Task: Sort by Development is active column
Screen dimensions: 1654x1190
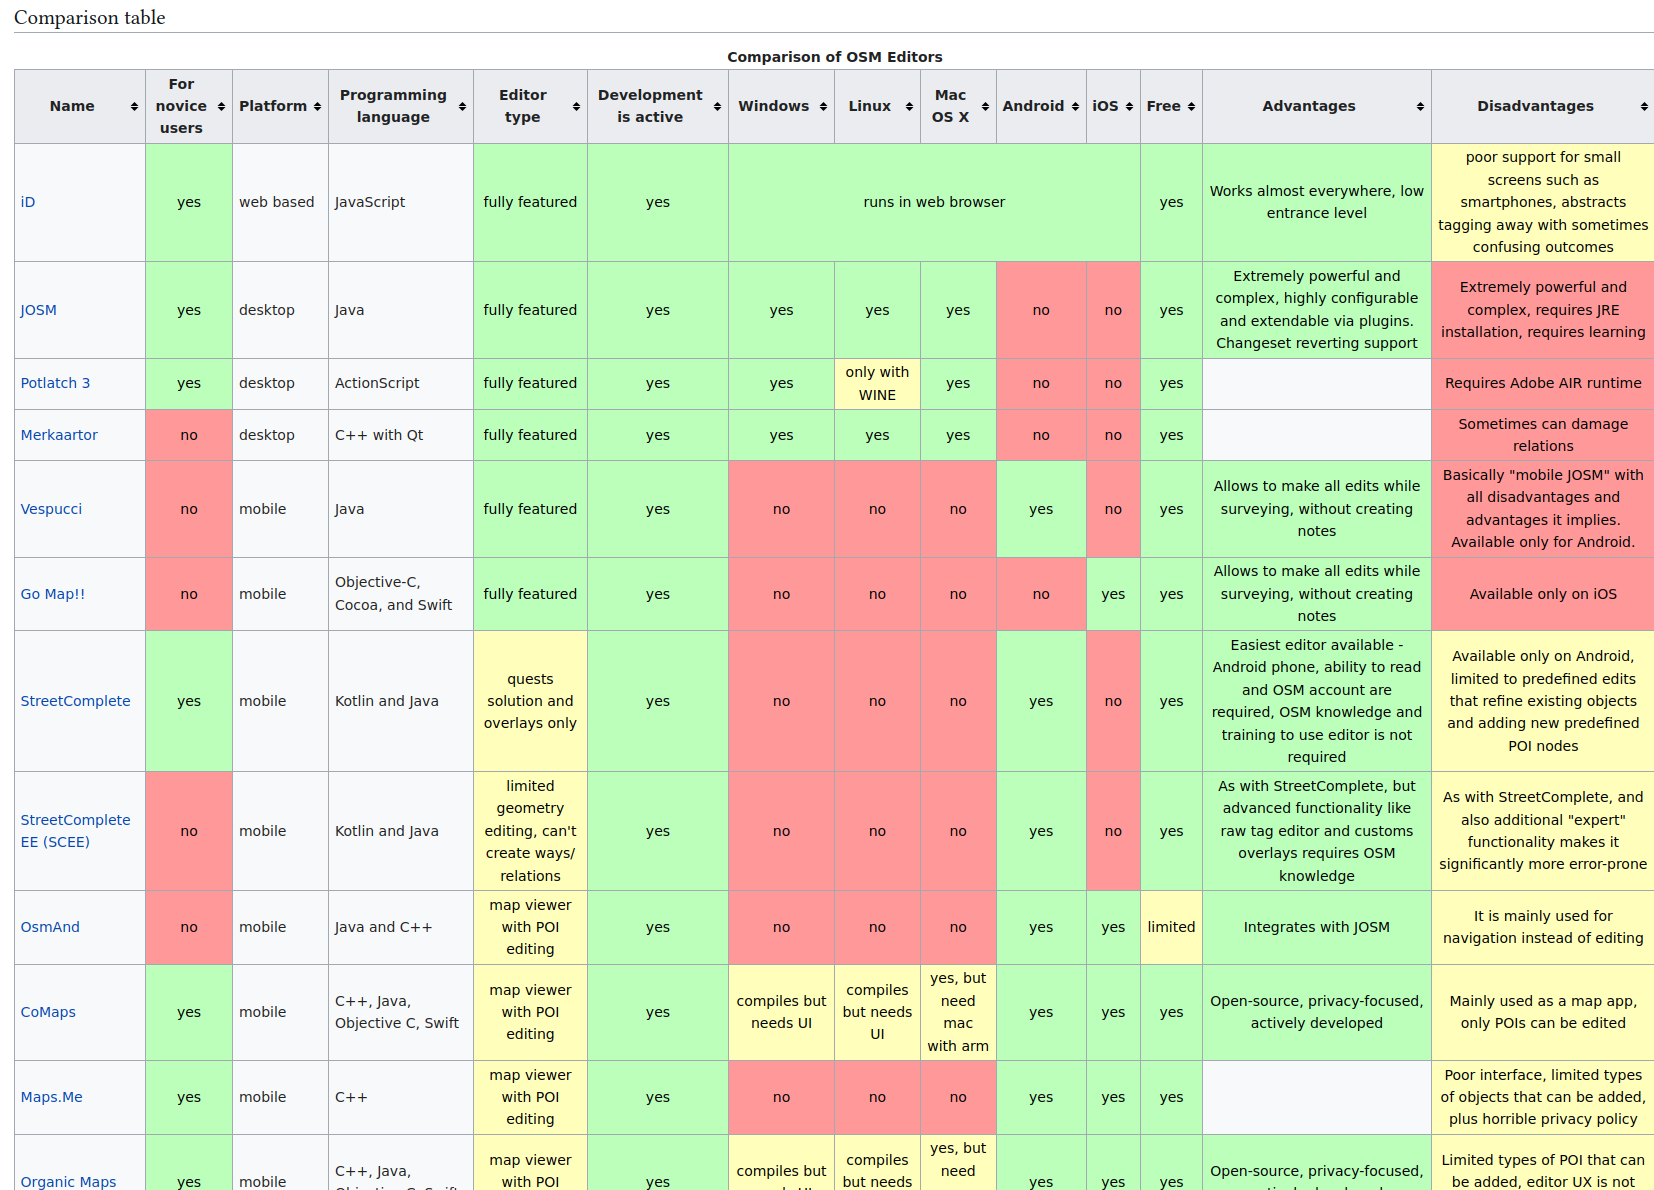Action: (717, 107)
